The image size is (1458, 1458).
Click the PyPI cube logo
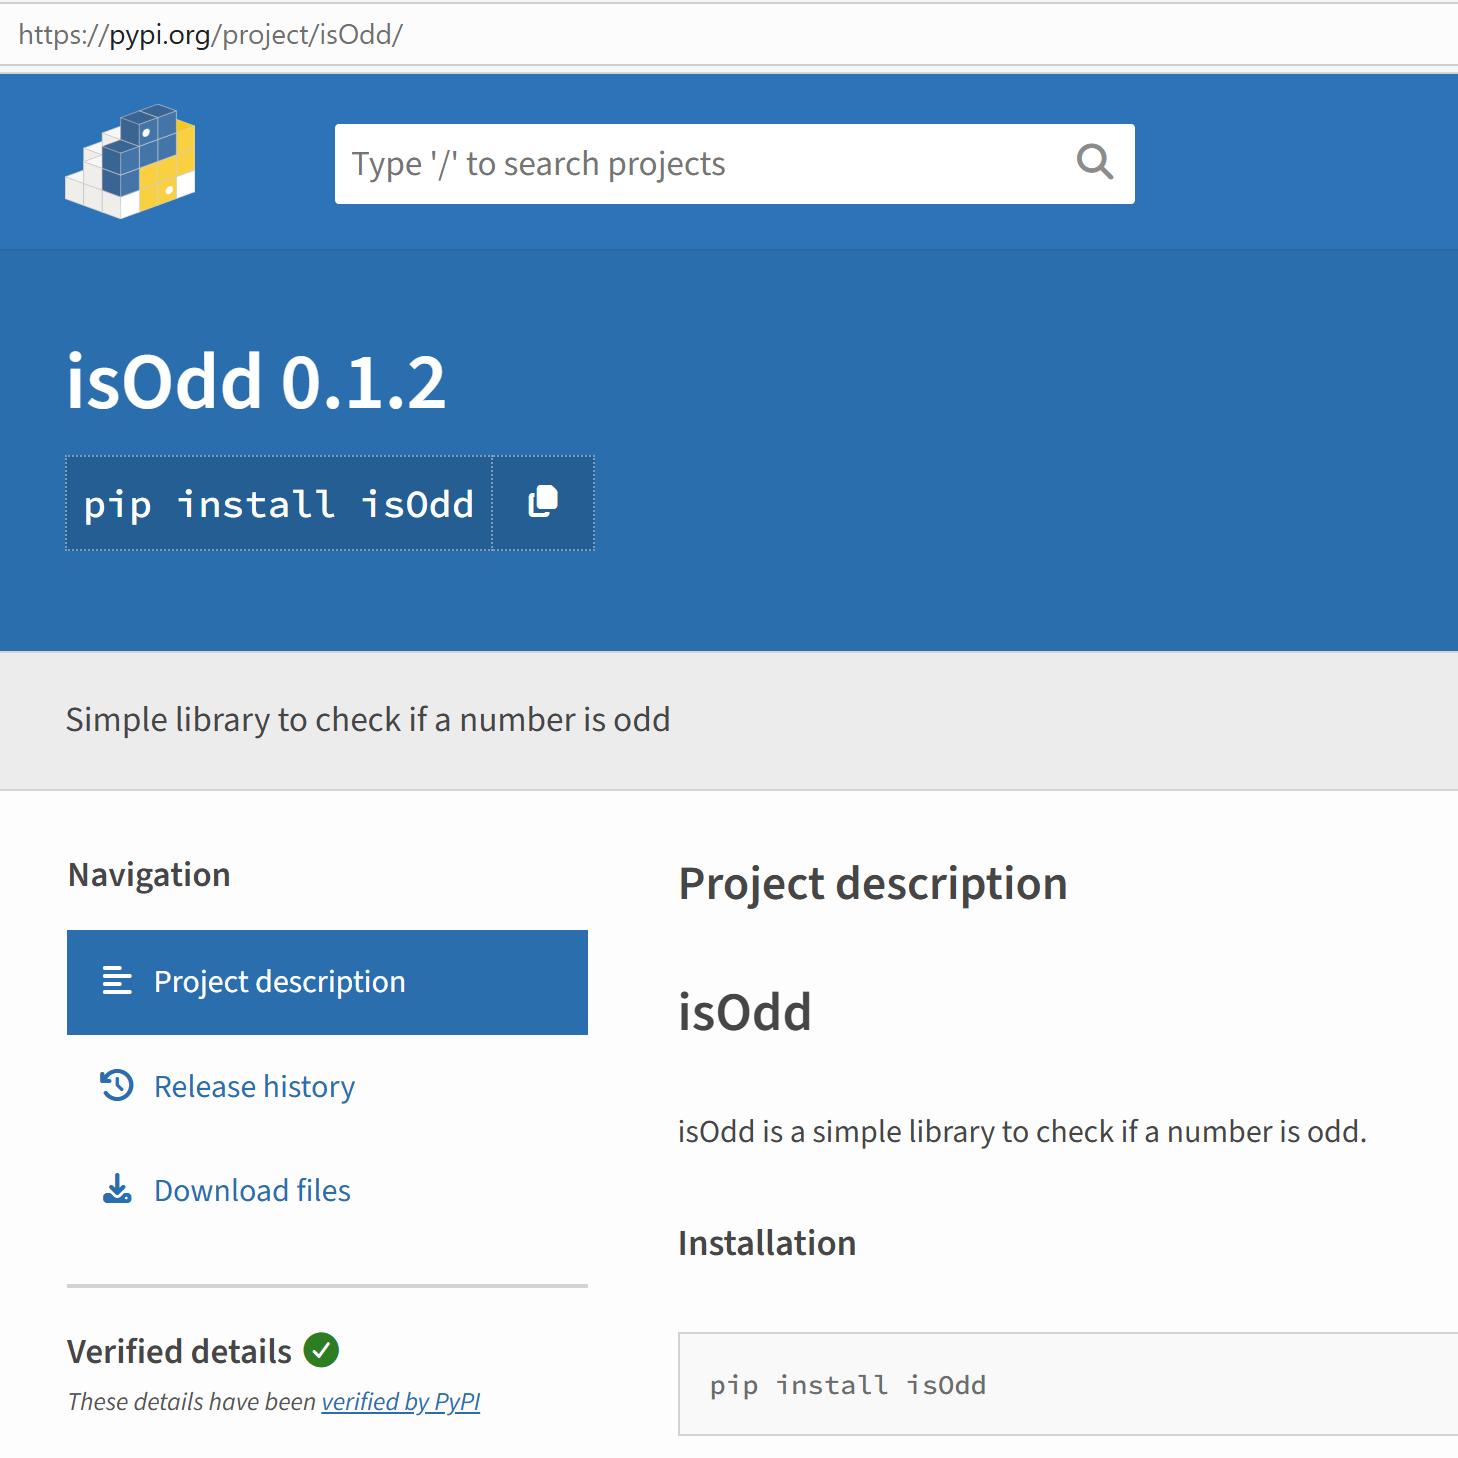[x=130, y=162]
